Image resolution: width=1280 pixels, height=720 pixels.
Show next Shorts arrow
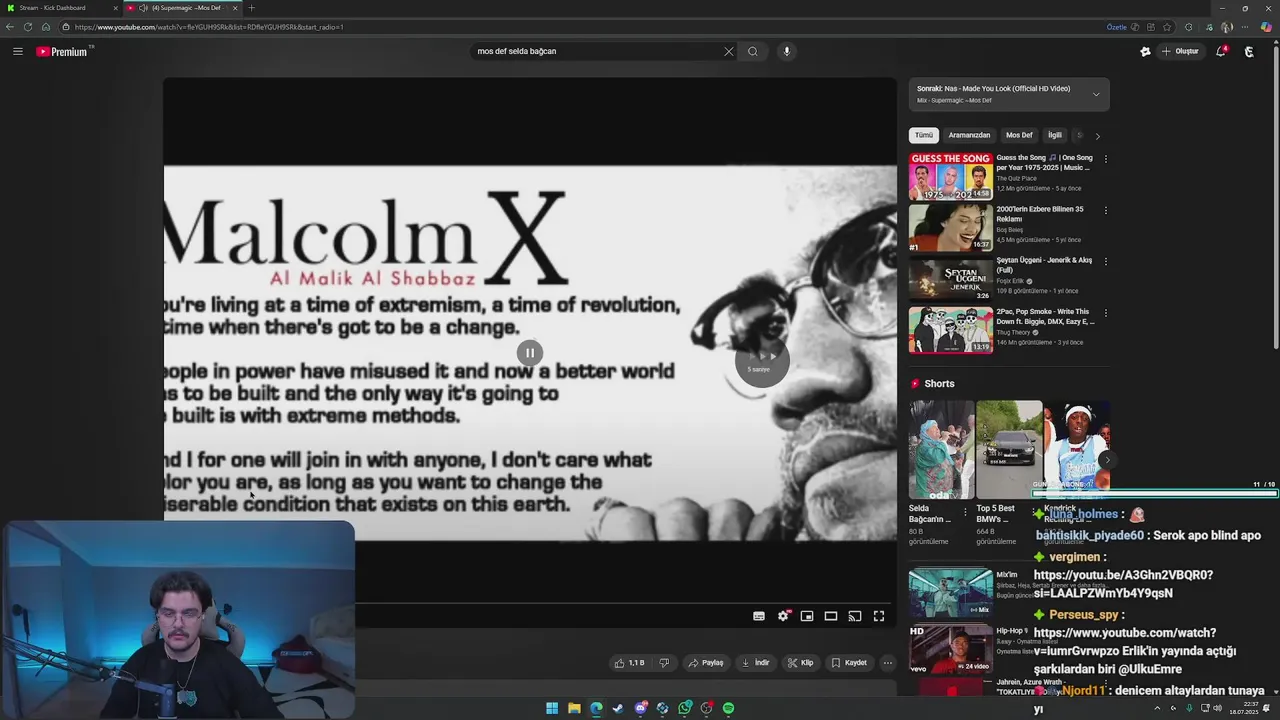click(x=1106, y=460)
